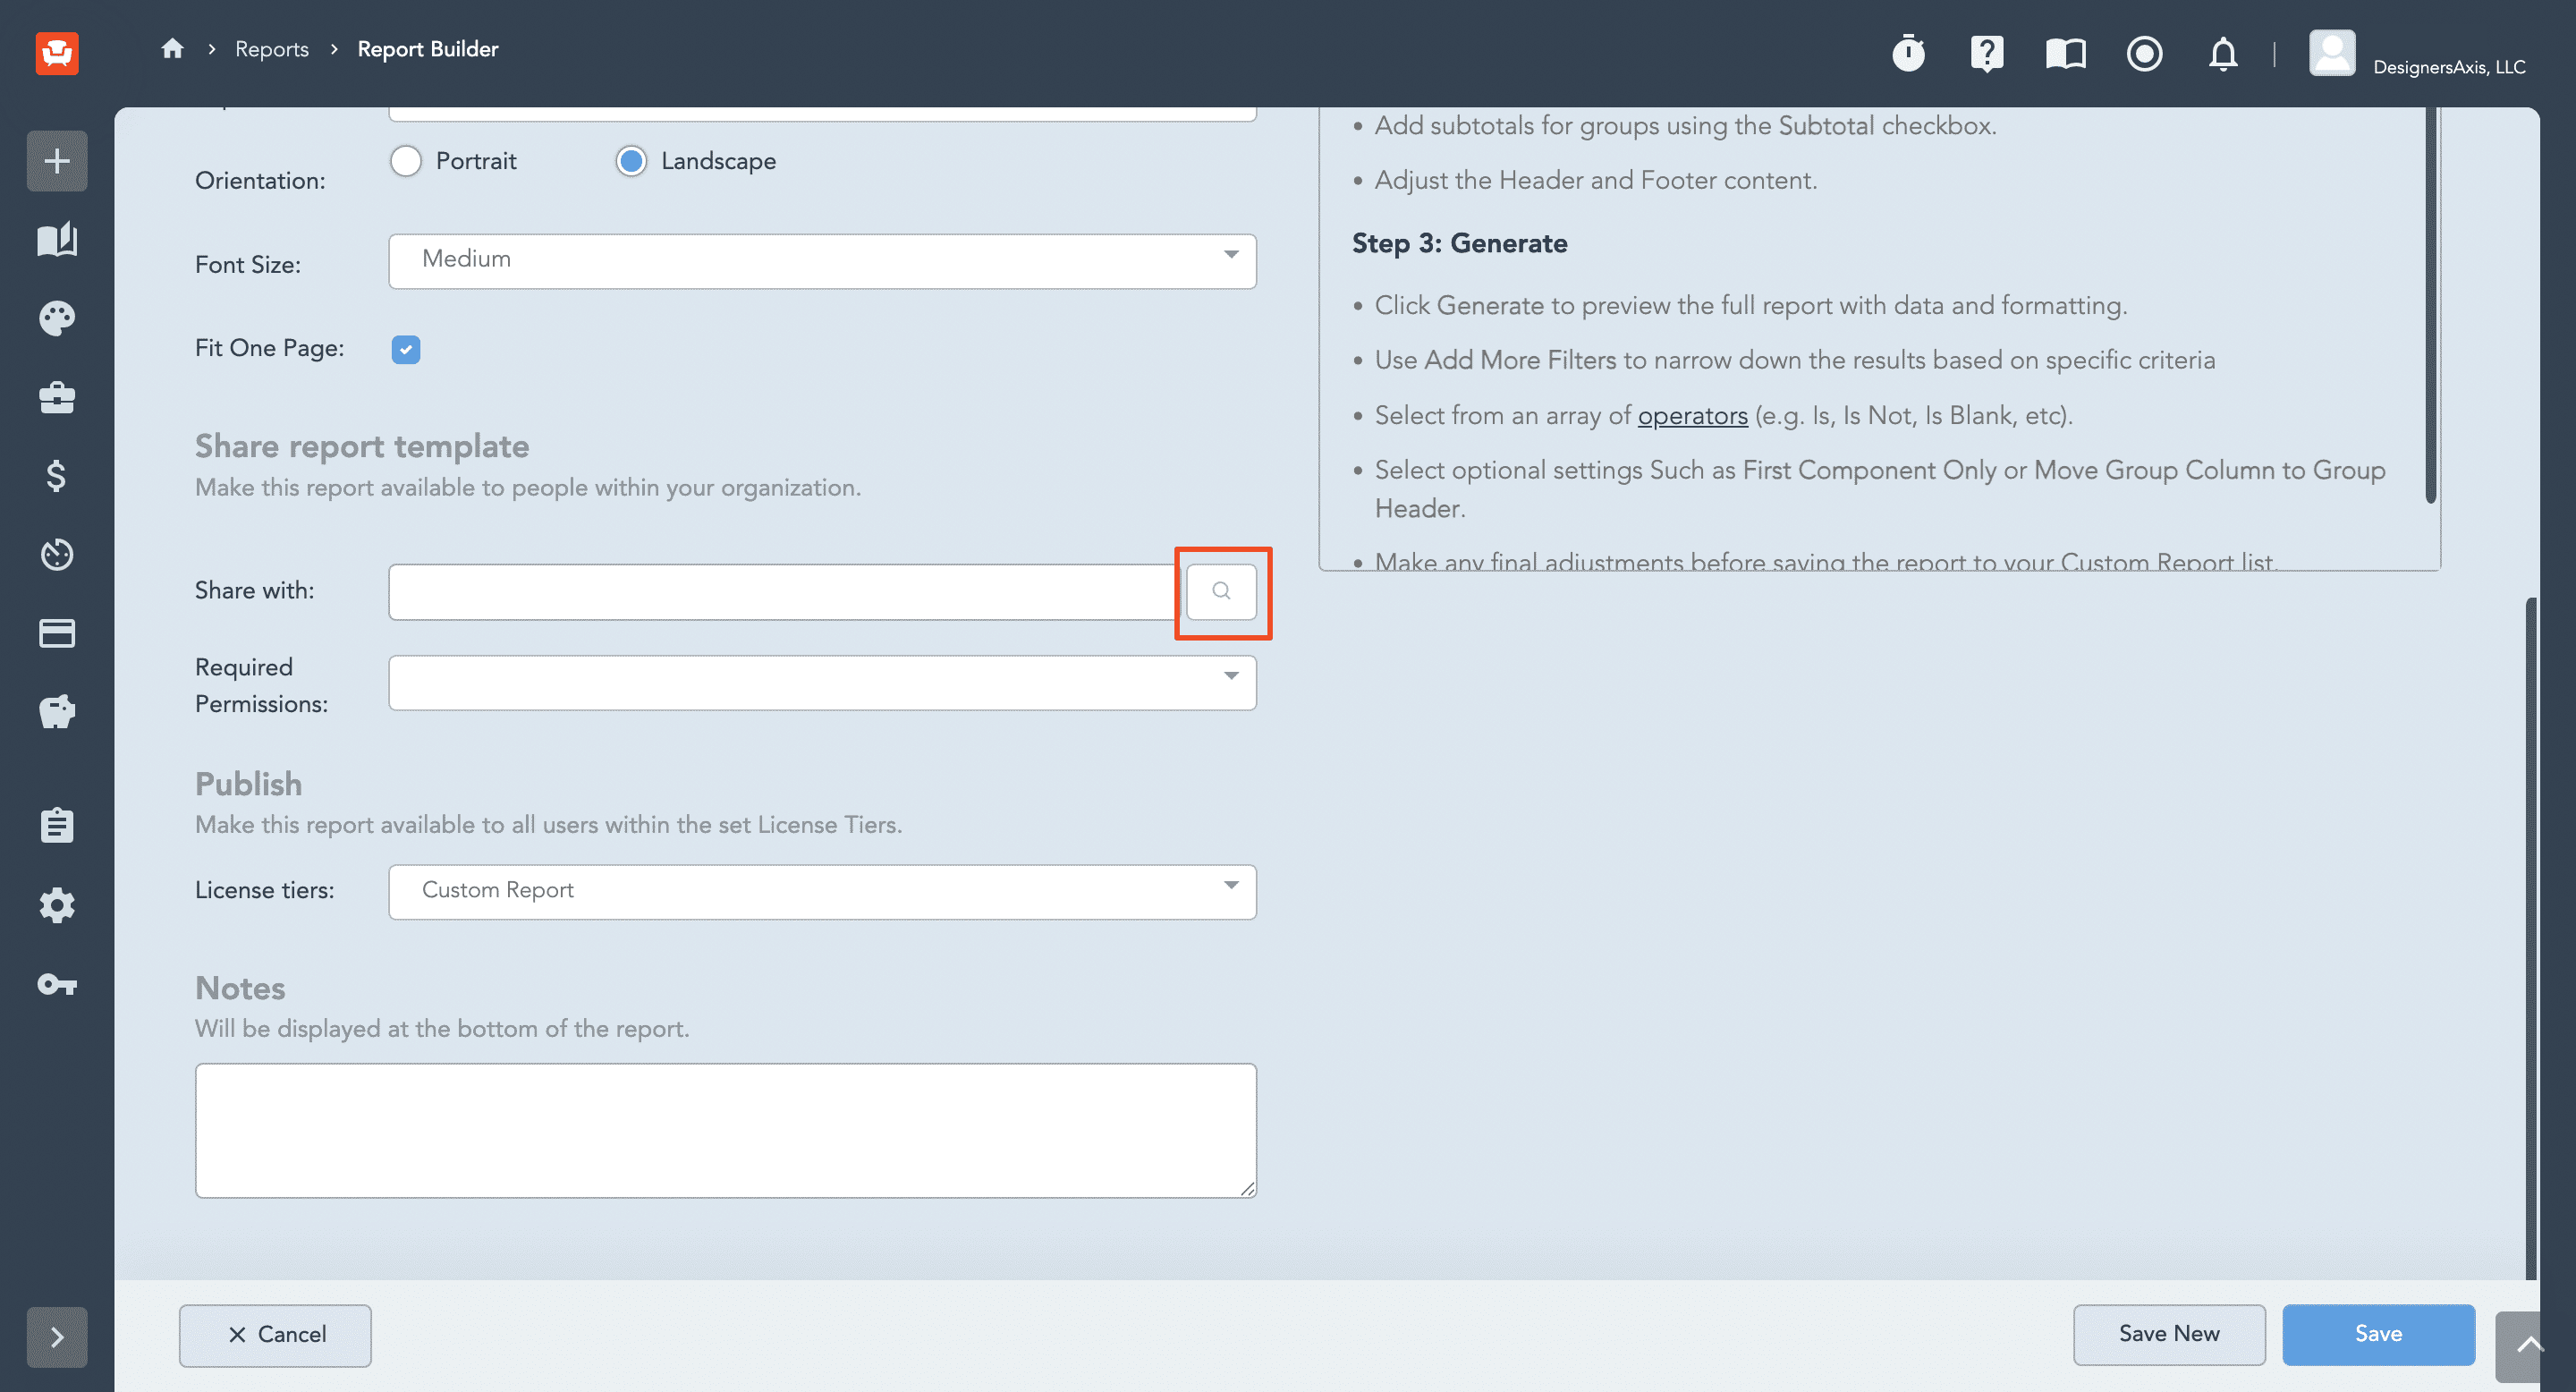Click into the Notes text area
The image size is (2576, 1392).
click(726, 1130)
